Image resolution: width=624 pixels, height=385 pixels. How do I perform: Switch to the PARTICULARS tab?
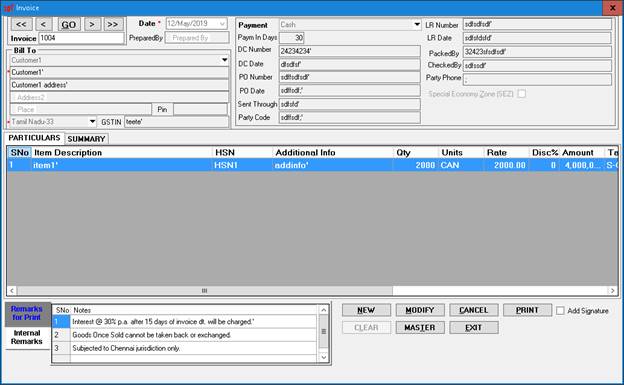click(x=34, y=138)
